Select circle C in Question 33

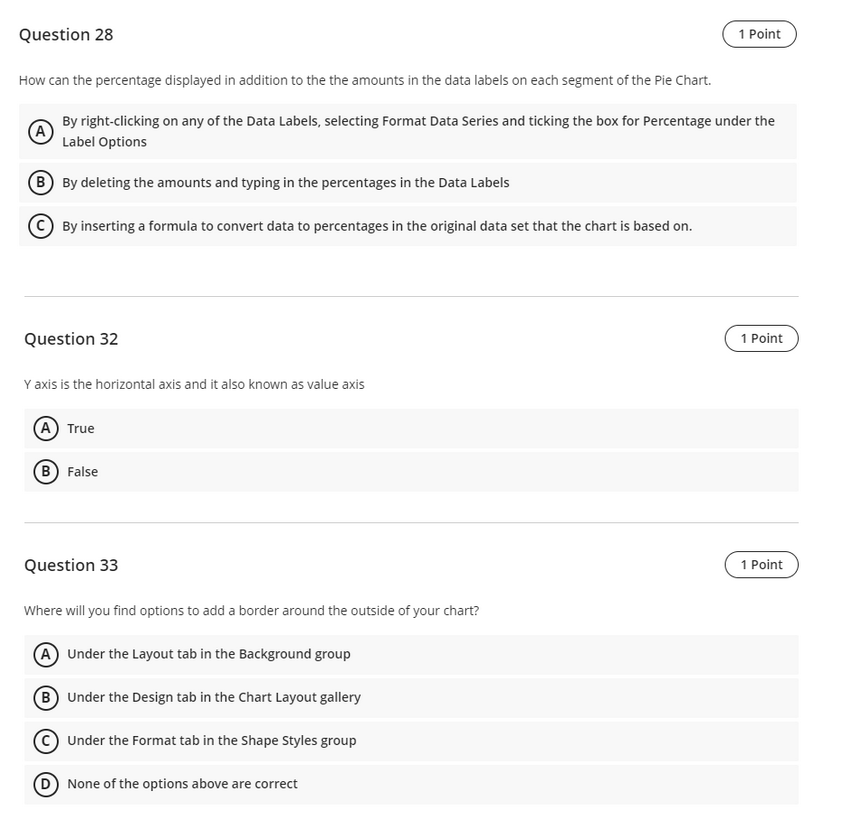coord(46,741)
